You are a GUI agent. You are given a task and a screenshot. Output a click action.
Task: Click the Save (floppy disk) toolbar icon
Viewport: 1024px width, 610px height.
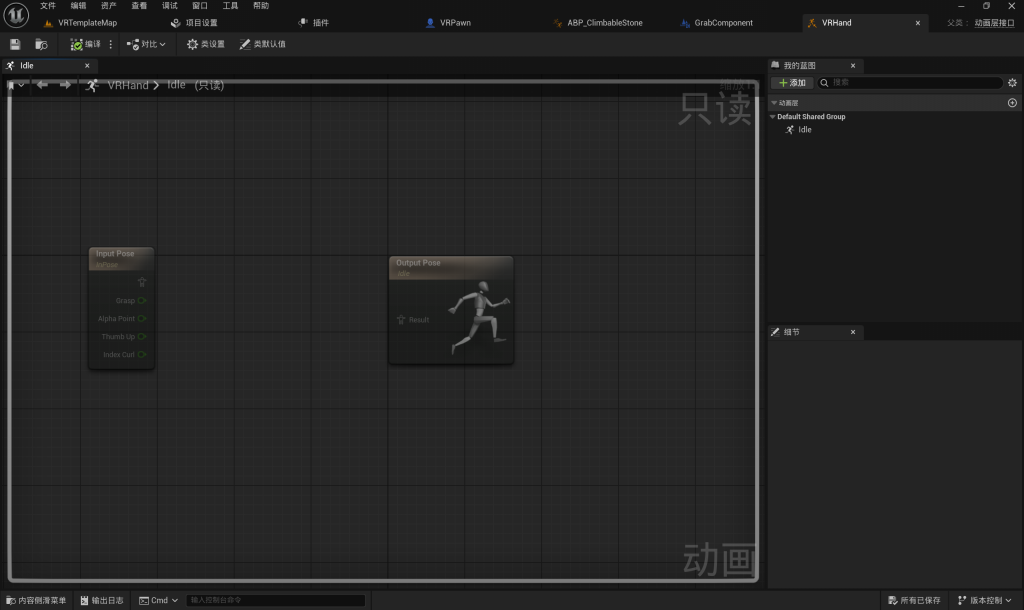[15, 44]
